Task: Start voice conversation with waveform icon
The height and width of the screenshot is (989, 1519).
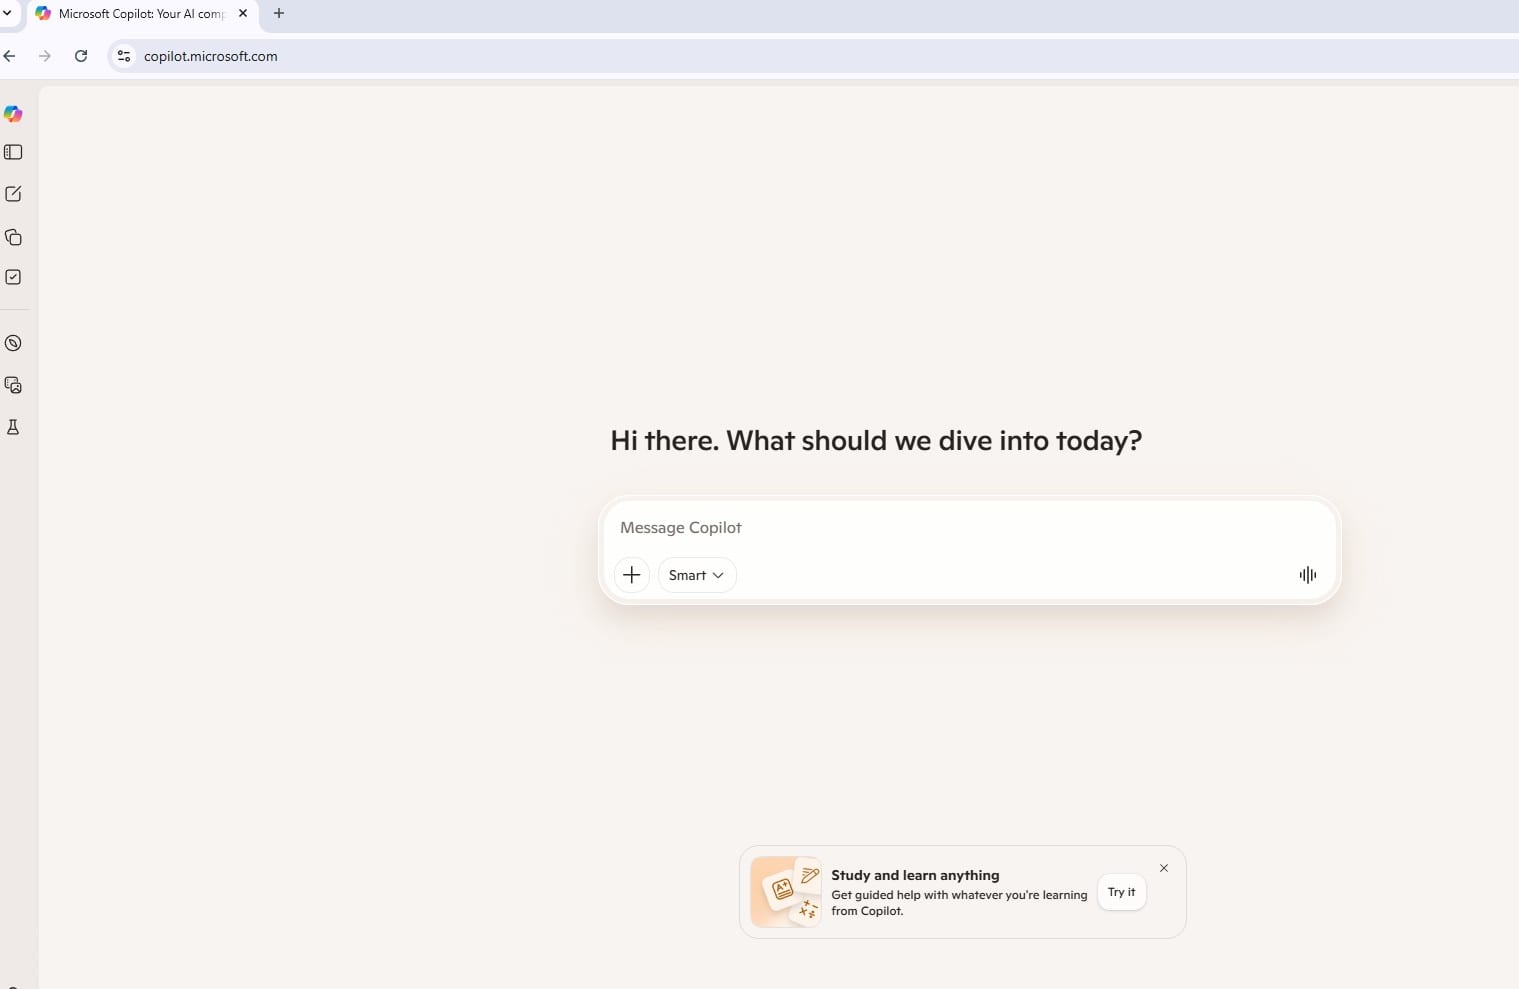Action: tap(1307, 575)
